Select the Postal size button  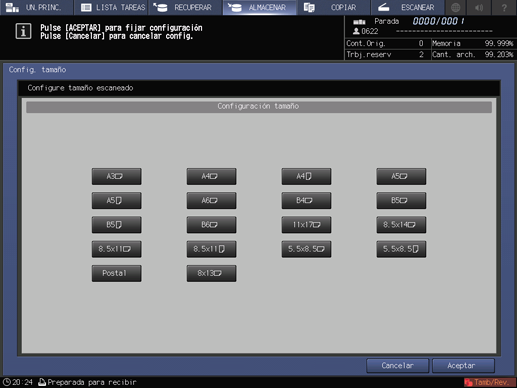click(117, 273)
